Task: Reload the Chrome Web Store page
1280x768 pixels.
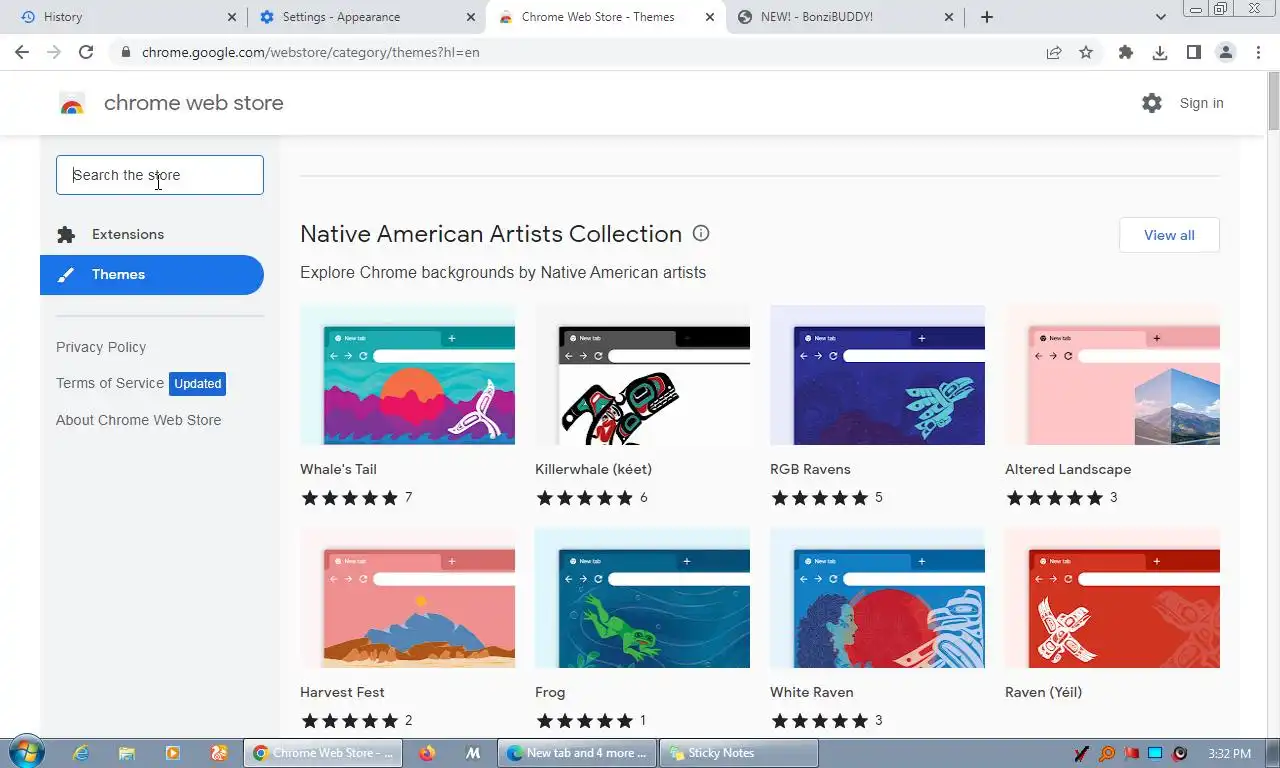Action: coord(86,52)
